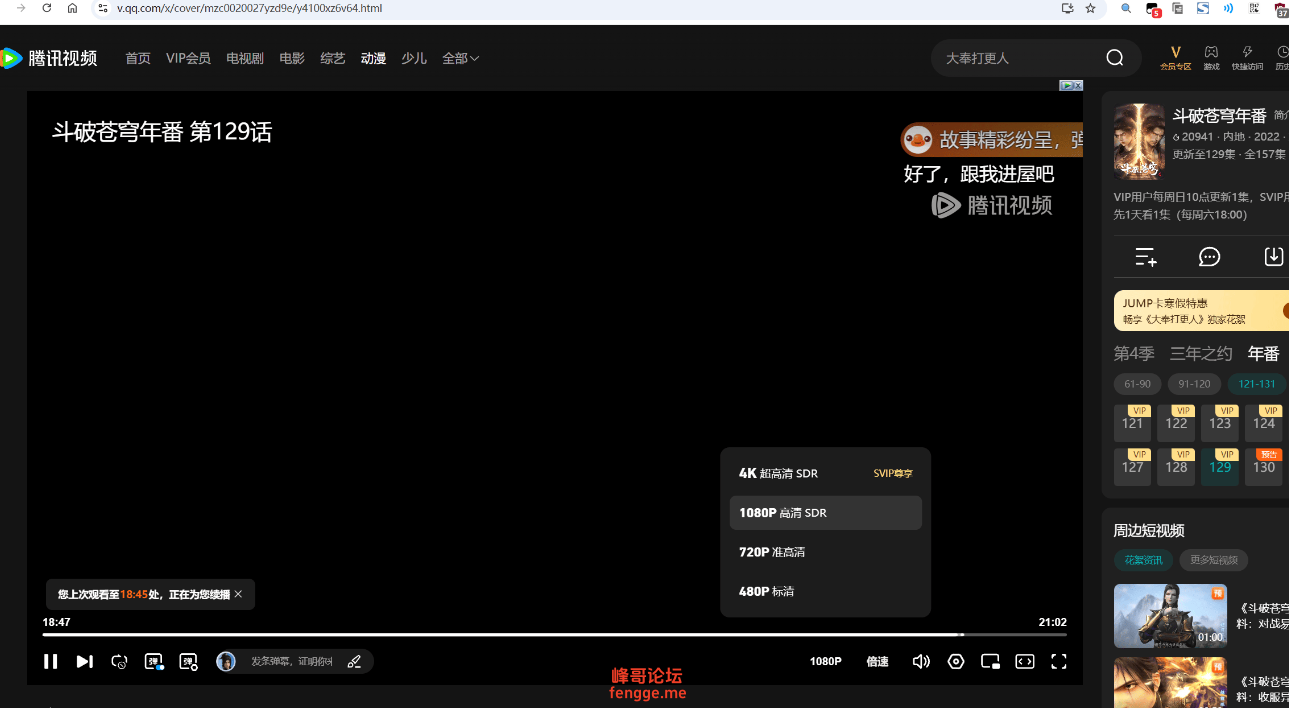The image size is (1289, 708).
Task: Go to 首页 home tab
Action: [138, 58]
